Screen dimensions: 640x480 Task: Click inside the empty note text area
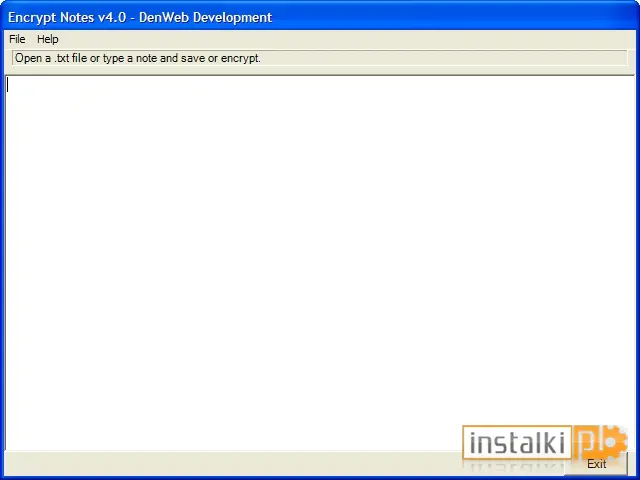pyautogui.click(x=320, y=263)
